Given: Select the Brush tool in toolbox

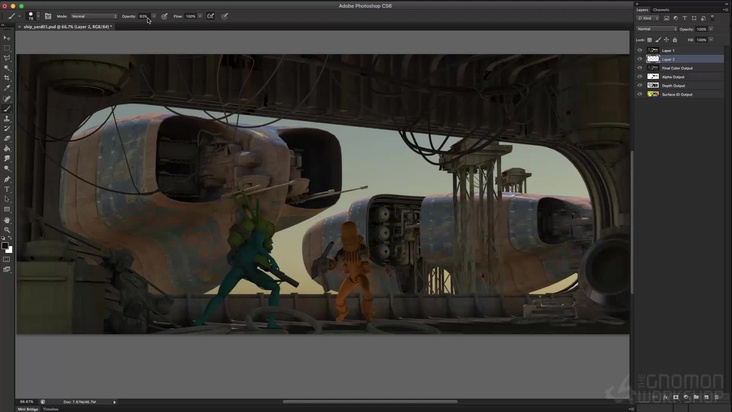Looking at the screenshot, I should [x=7, y=109].
